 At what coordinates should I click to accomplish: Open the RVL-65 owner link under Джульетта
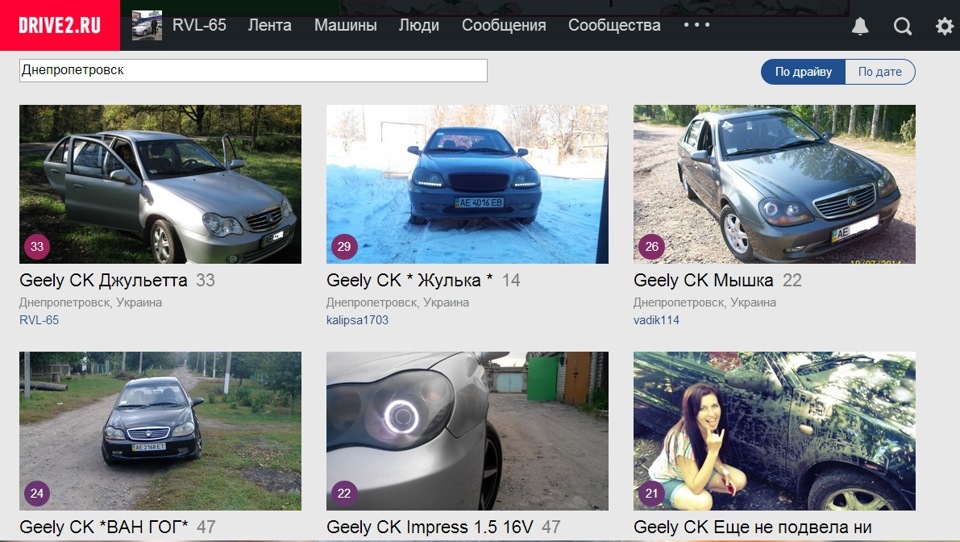[x=39, y=320]
